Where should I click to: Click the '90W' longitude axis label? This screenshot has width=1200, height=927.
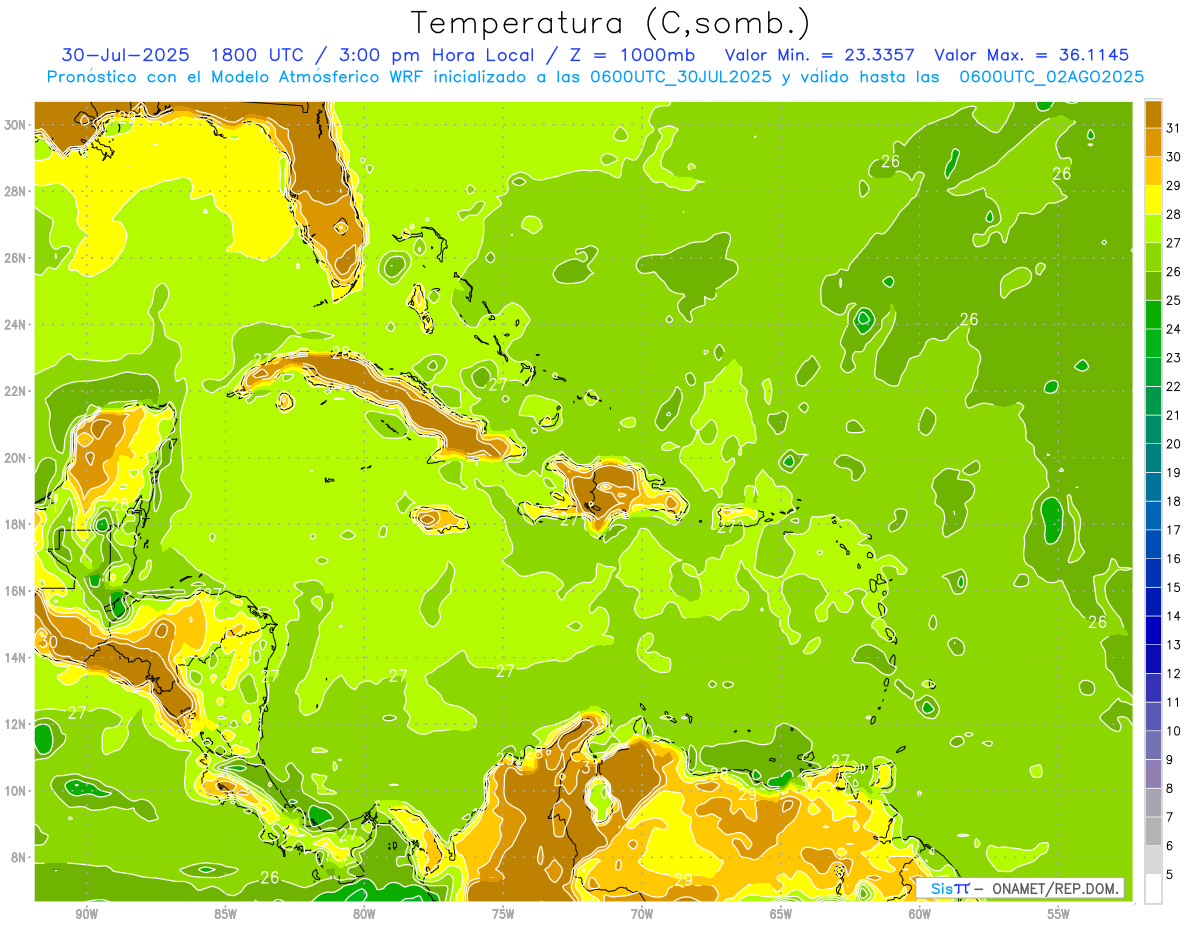[87, 915]
